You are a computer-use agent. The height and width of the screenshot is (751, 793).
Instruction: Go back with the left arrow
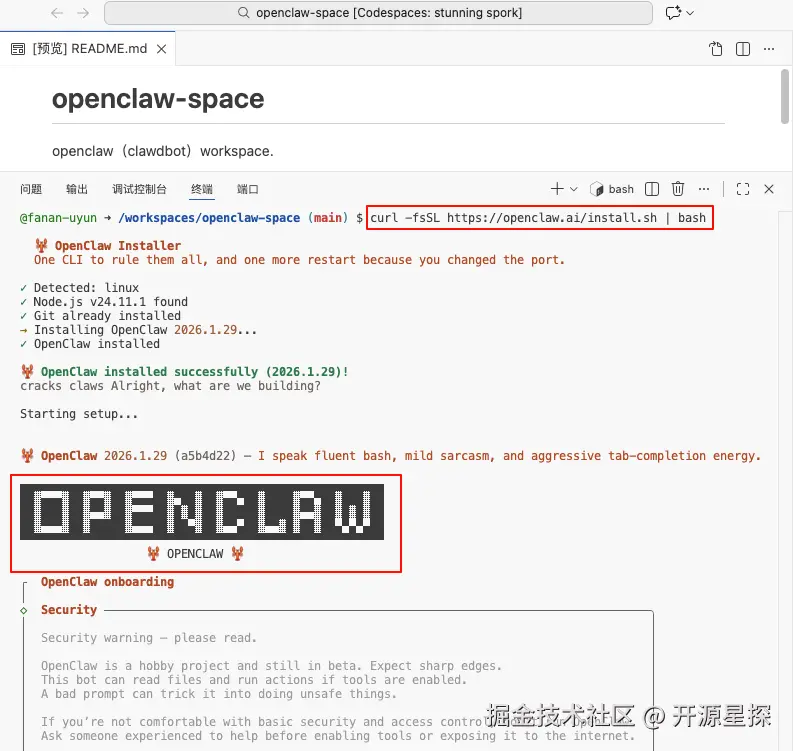pyautogui.click(x=57, y=13)
